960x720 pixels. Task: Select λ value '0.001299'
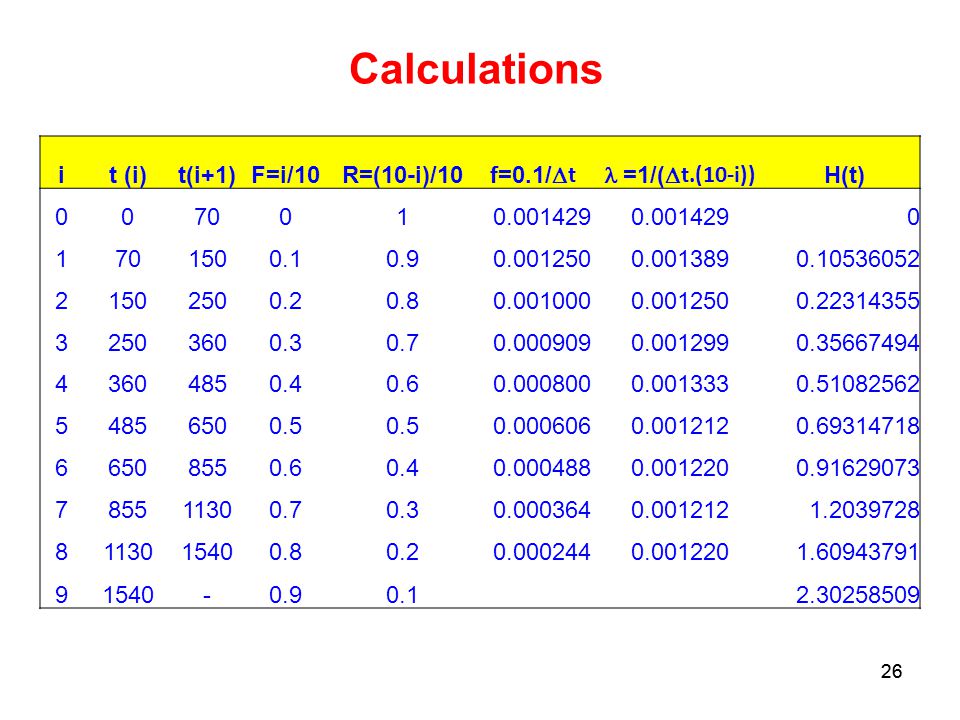coord(680,342)
